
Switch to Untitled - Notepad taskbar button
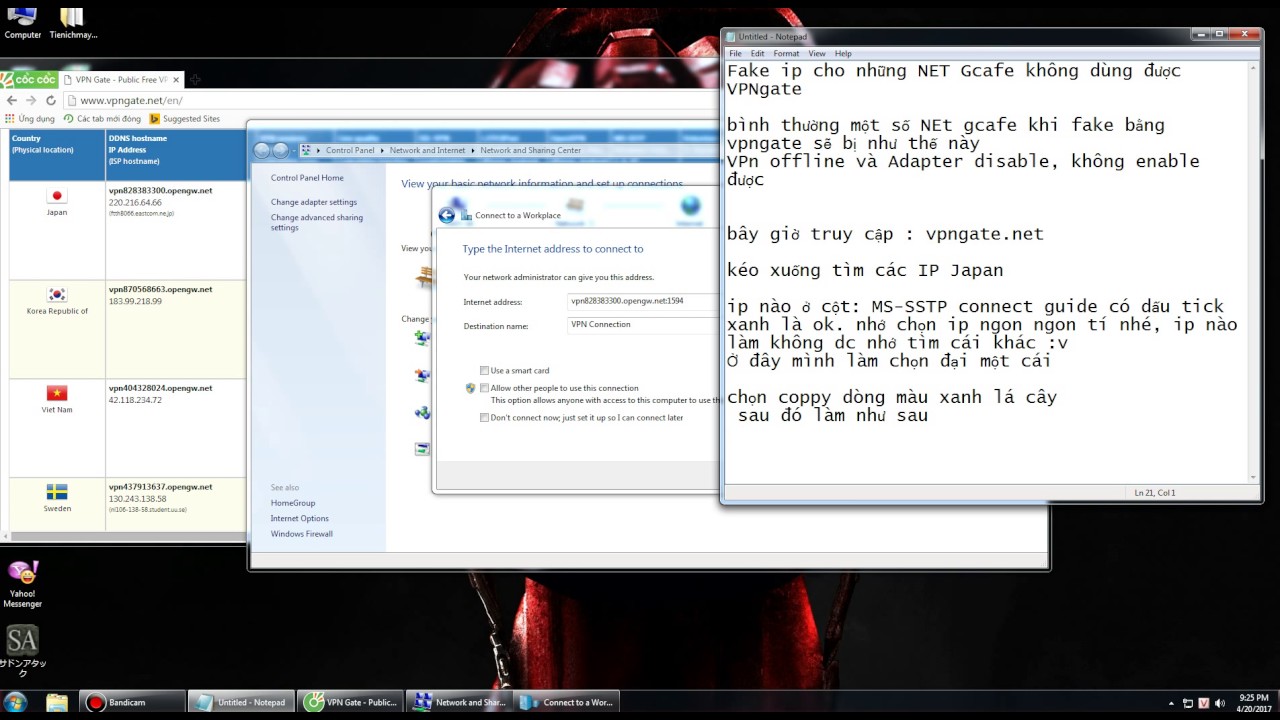click(243, 702)
